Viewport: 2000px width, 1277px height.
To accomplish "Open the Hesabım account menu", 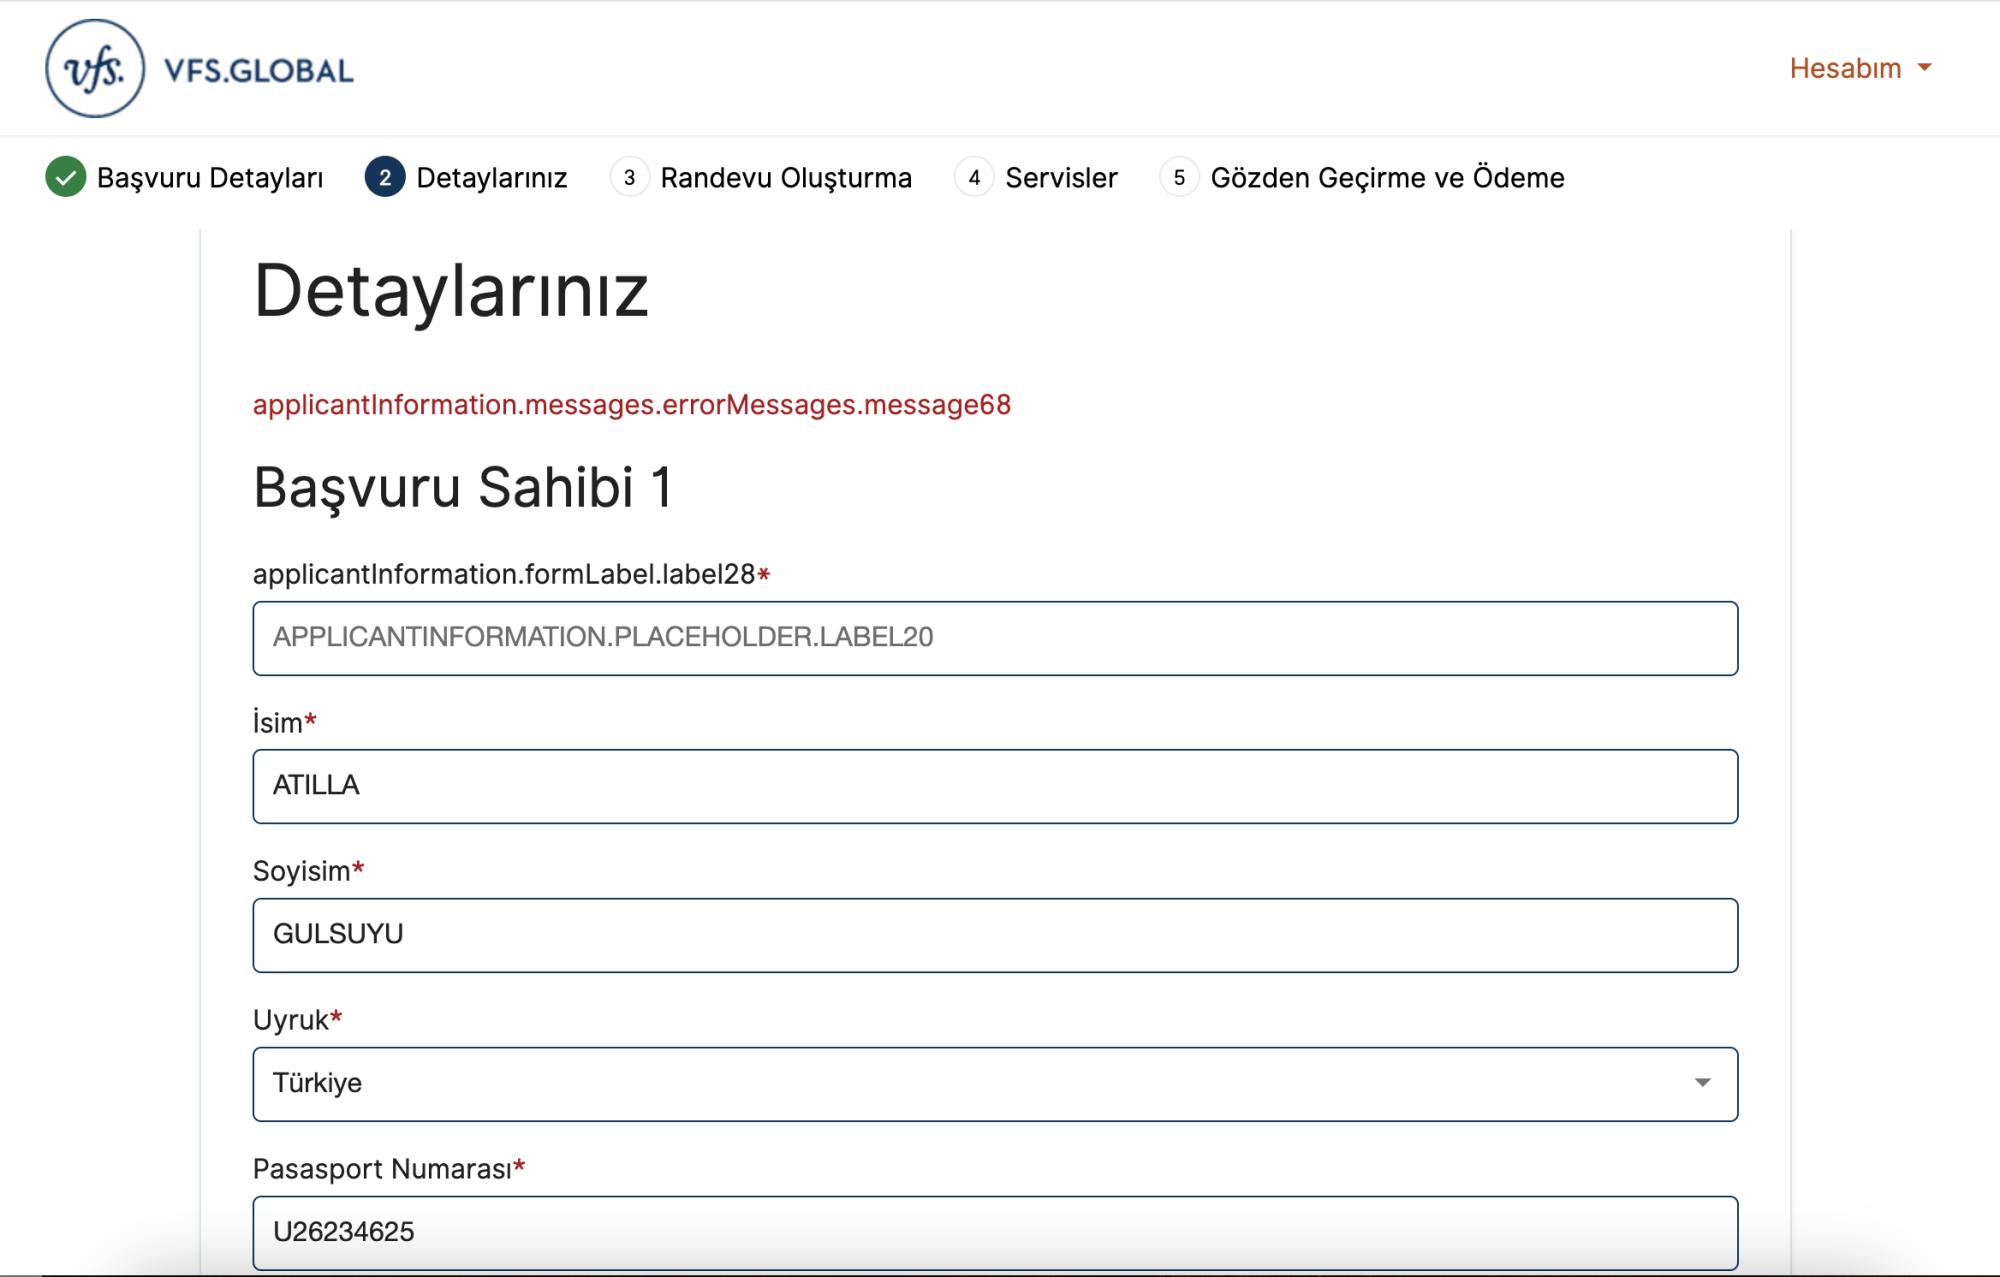I will [1846, 68].
